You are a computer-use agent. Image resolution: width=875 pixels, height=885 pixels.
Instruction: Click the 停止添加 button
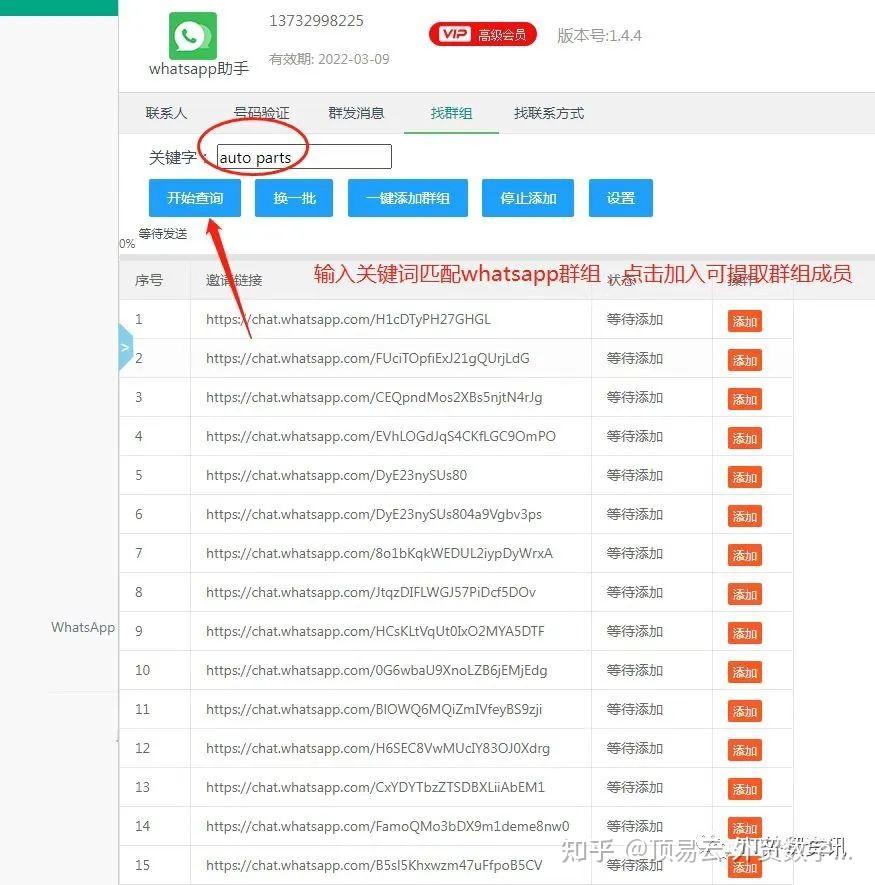point(528,198)
